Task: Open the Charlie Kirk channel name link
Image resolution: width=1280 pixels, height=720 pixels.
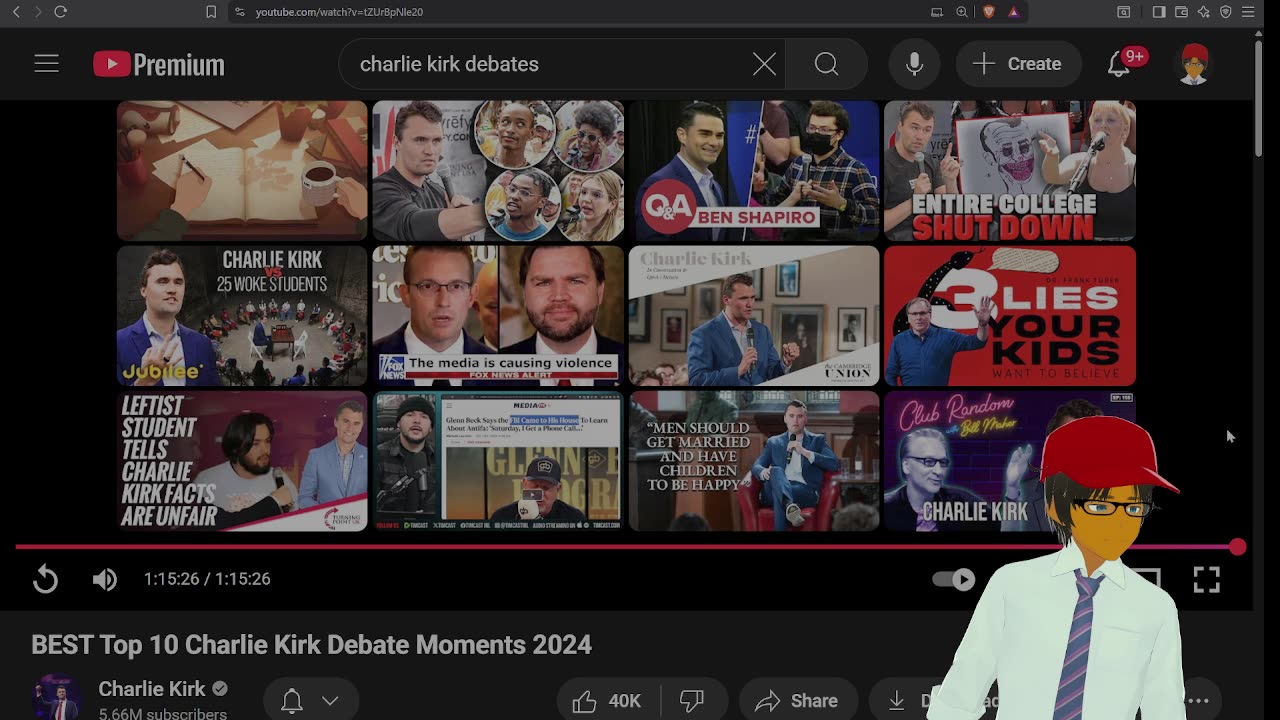Action: pyautogui.click(x=152, y=689)
